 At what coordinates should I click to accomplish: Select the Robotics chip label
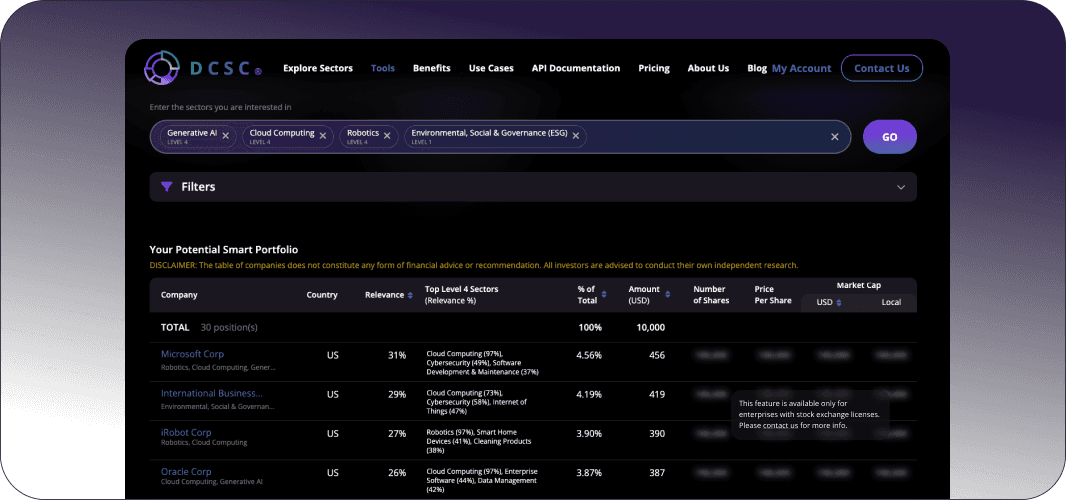coord(362,133)
